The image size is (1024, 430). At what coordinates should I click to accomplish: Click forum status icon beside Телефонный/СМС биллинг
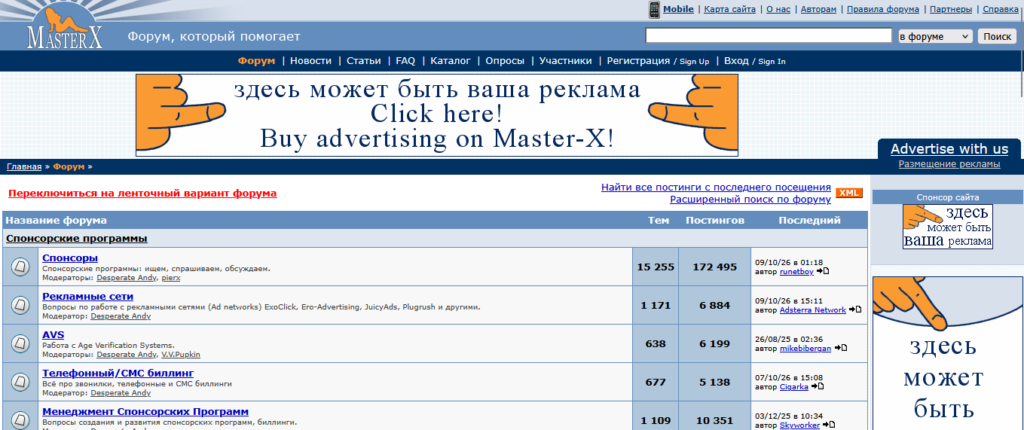[x=20, y=382]
